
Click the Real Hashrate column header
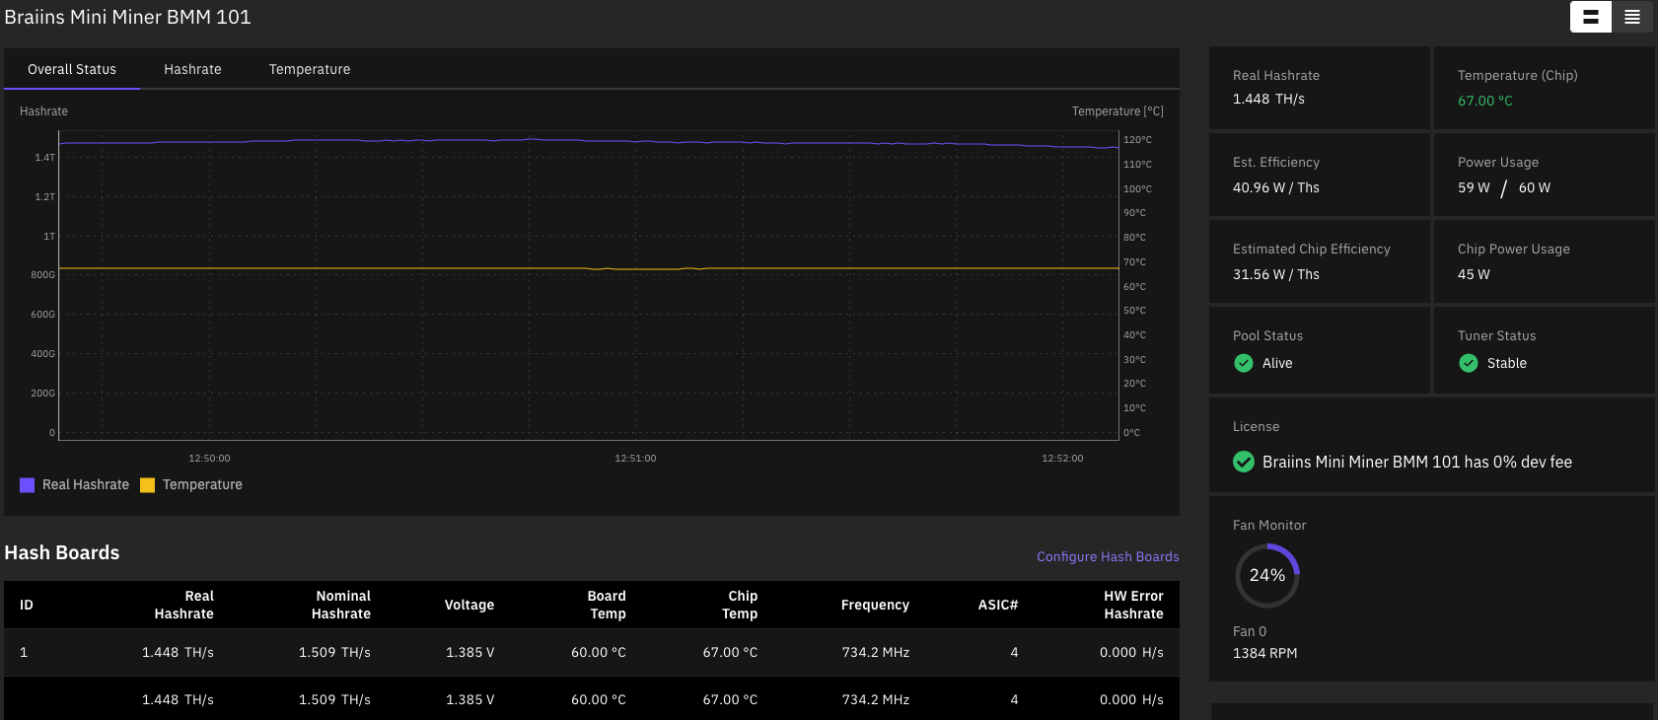(x=184, y=605)
